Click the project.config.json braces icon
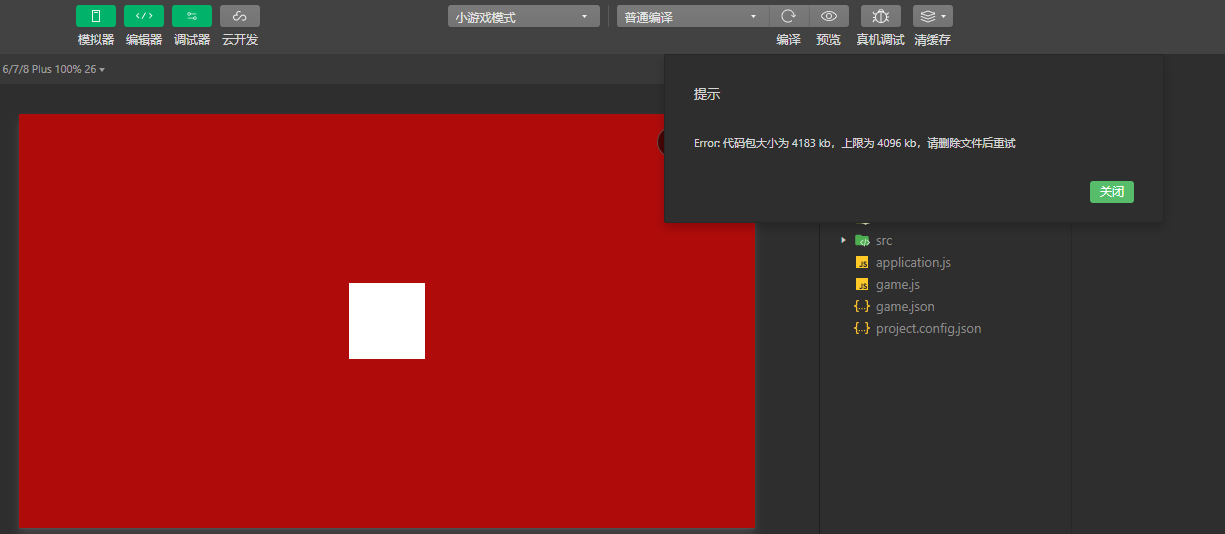 862,328
